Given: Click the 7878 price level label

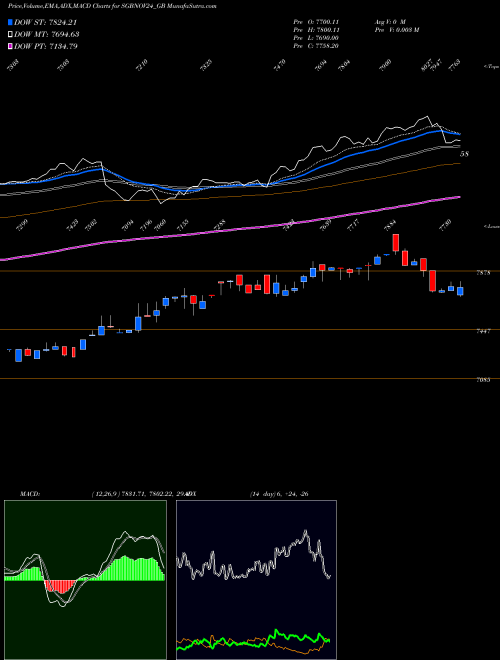Looking at the screenshot, I should click(x=483, y=273).
